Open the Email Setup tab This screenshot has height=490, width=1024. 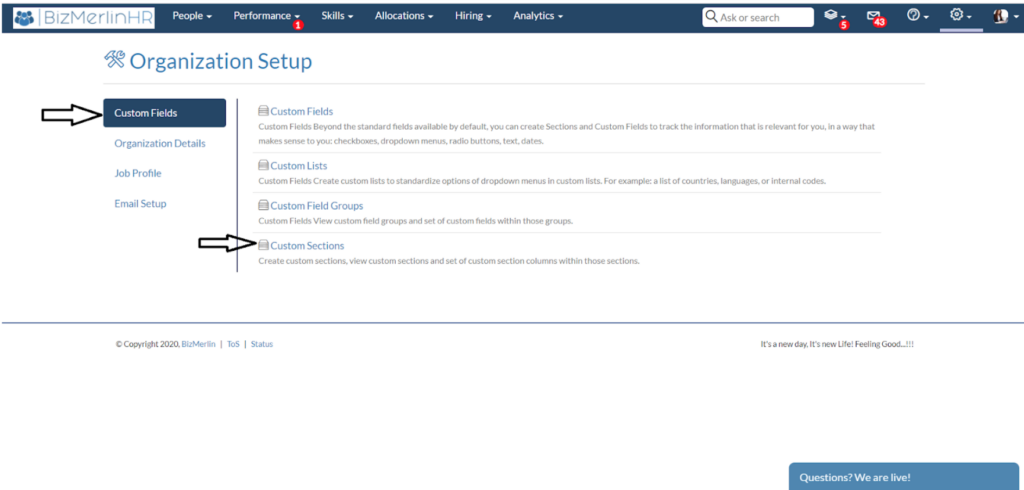140,203
